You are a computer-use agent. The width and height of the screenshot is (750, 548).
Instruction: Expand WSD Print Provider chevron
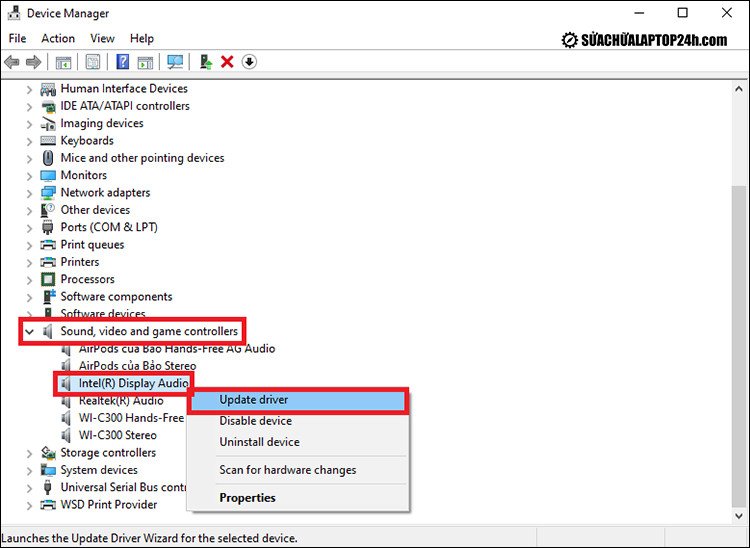(x=29, y=505)
